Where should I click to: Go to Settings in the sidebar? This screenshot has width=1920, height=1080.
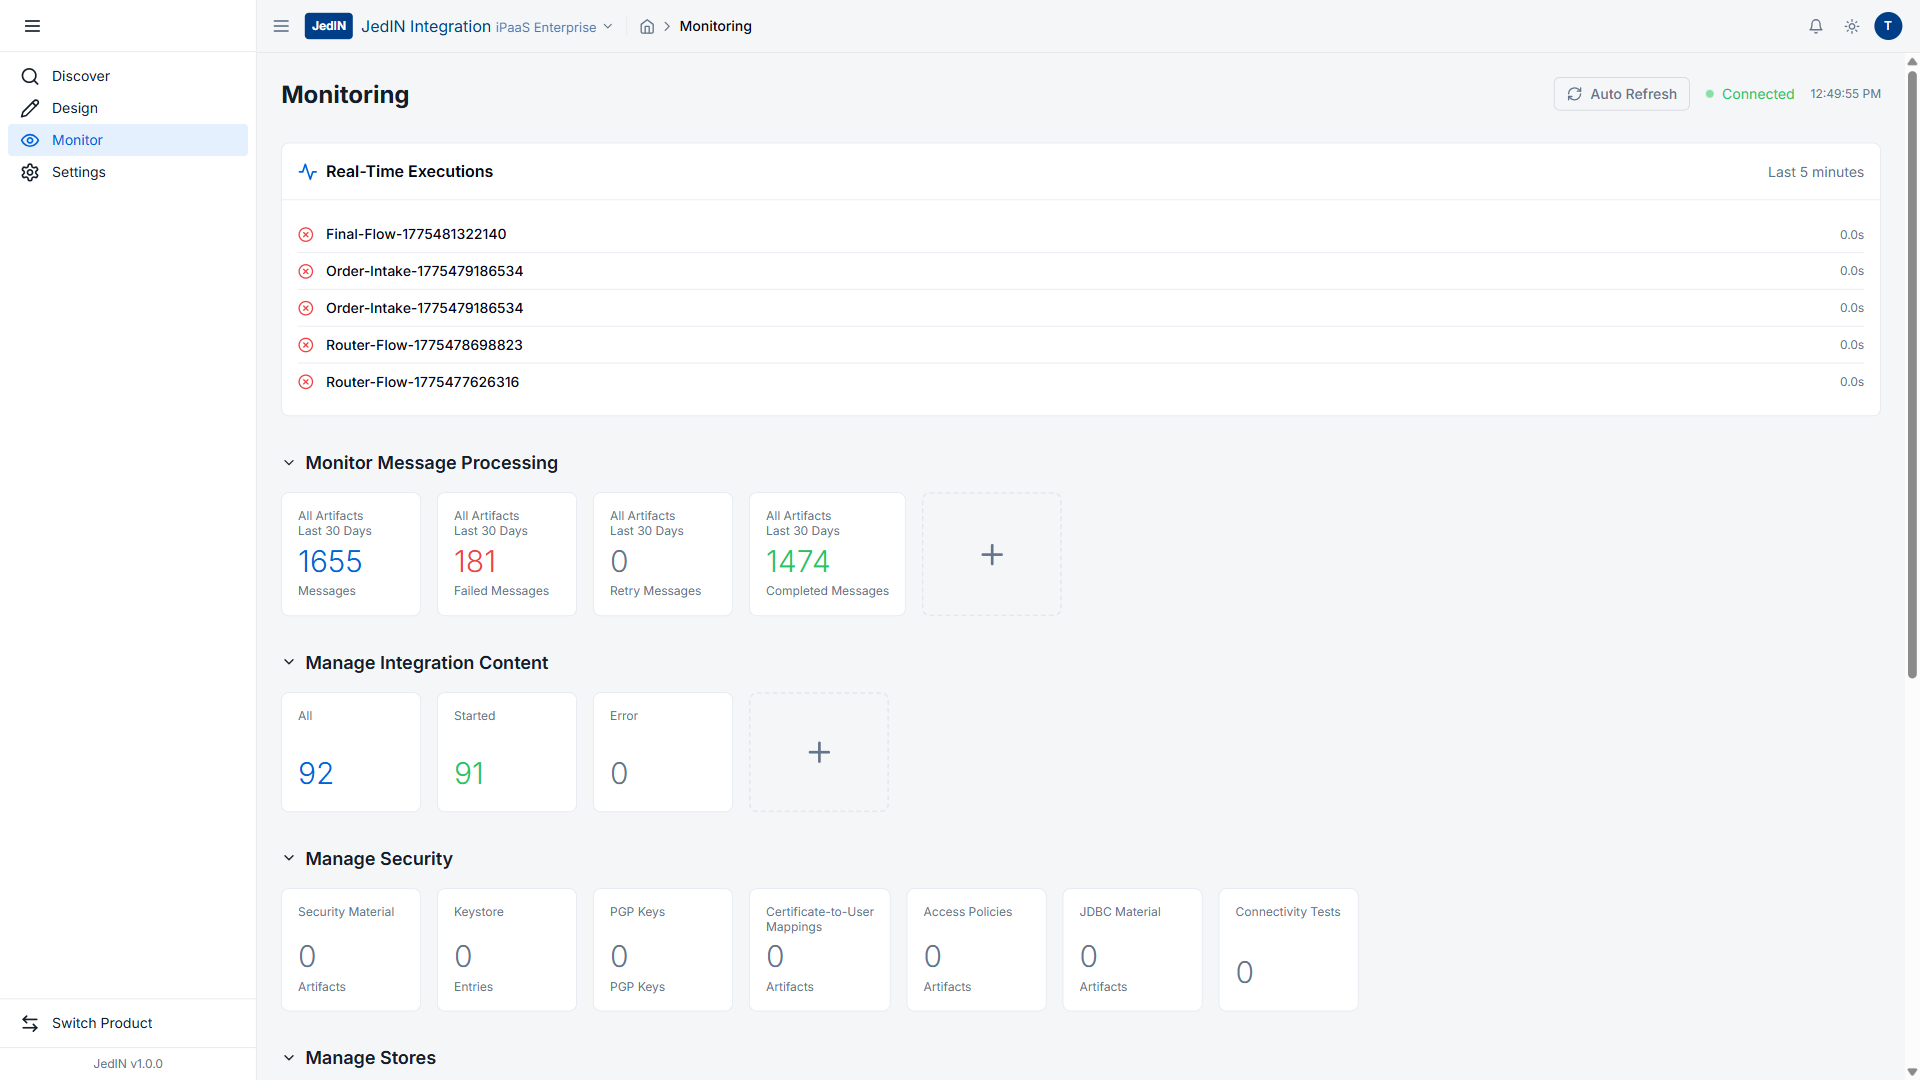pyautogui.click(x=79, y=172)
